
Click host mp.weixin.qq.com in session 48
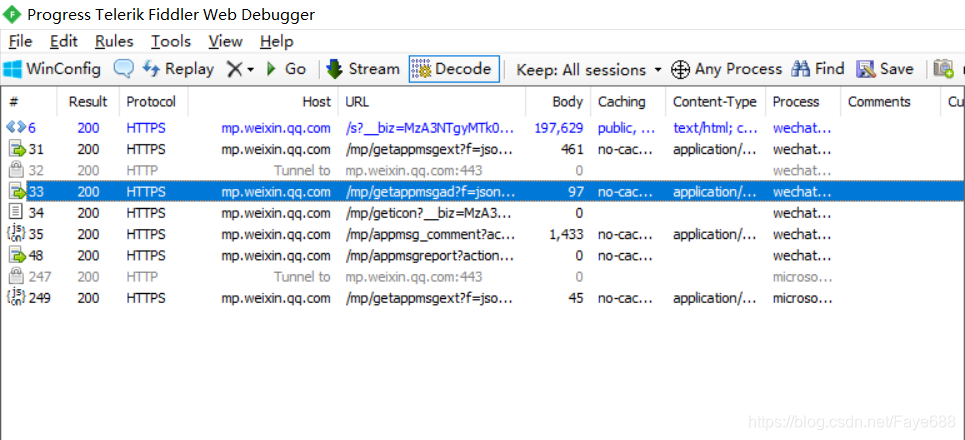[276, 256]
